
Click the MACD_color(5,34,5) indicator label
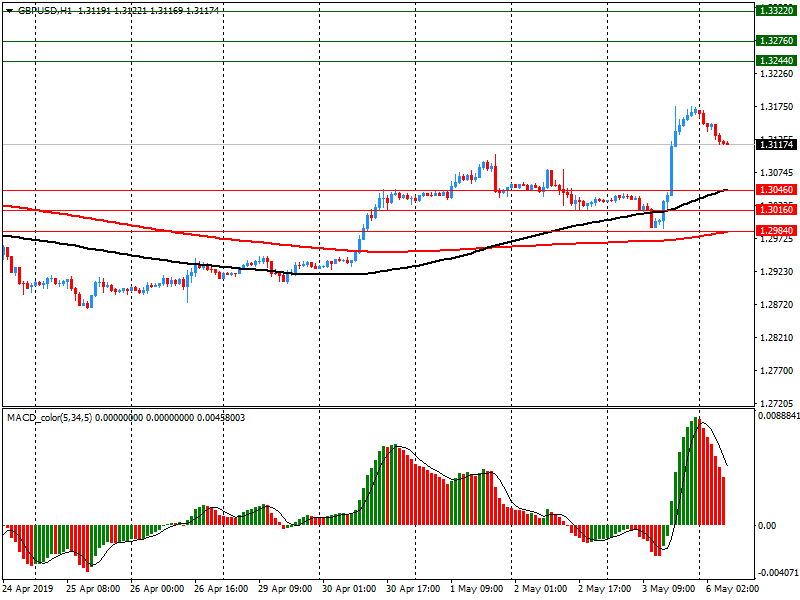[49, 416]
